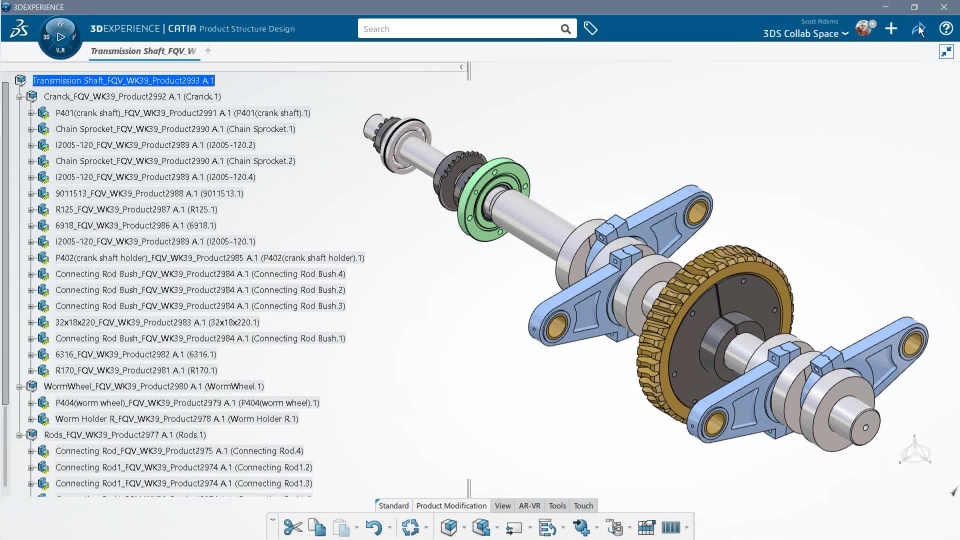
Task: Click the Update cycle-arrows icon
Action: click(x=410, y=527)
